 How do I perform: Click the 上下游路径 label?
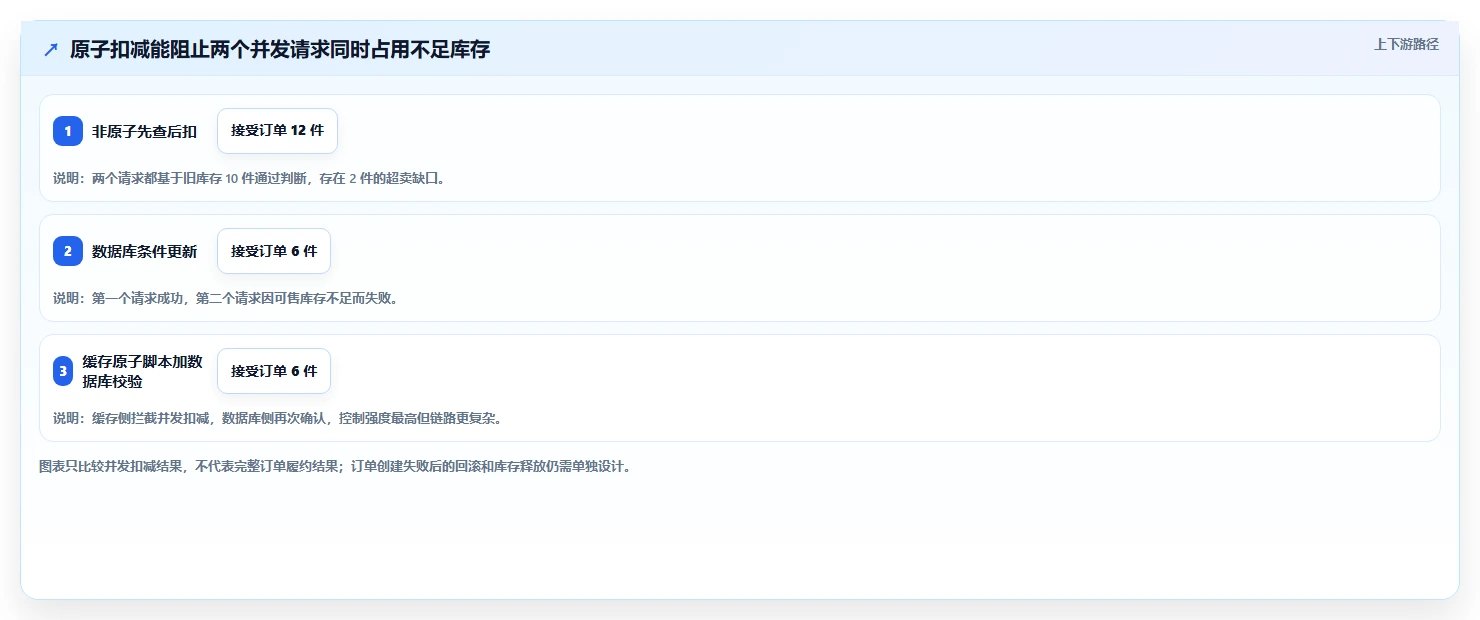1406,44
